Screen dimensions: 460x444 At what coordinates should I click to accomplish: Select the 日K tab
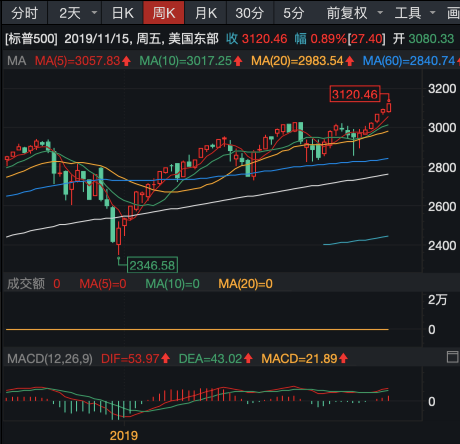click(x=122, y=13)
